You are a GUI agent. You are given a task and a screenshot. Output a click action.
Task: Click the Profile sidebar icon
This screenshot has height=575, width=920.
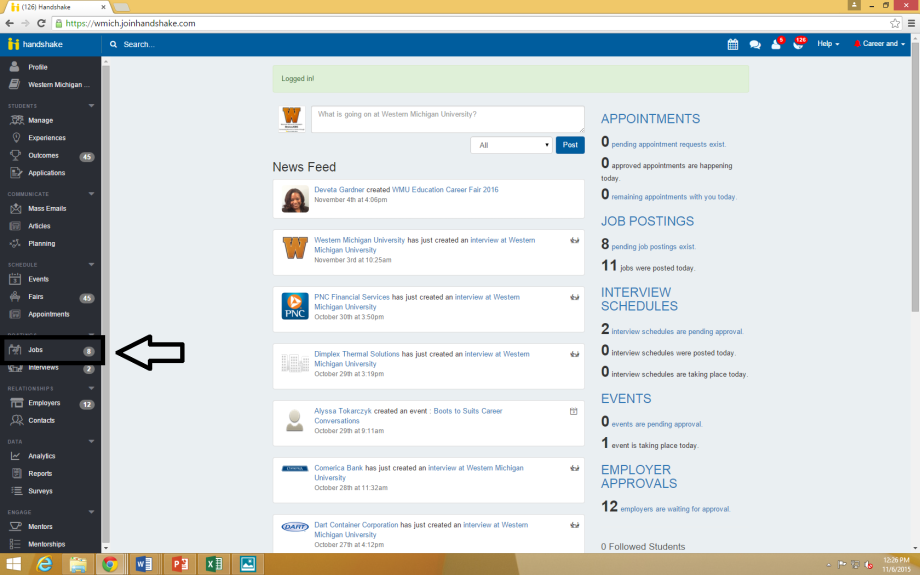[x=15, y=67]
